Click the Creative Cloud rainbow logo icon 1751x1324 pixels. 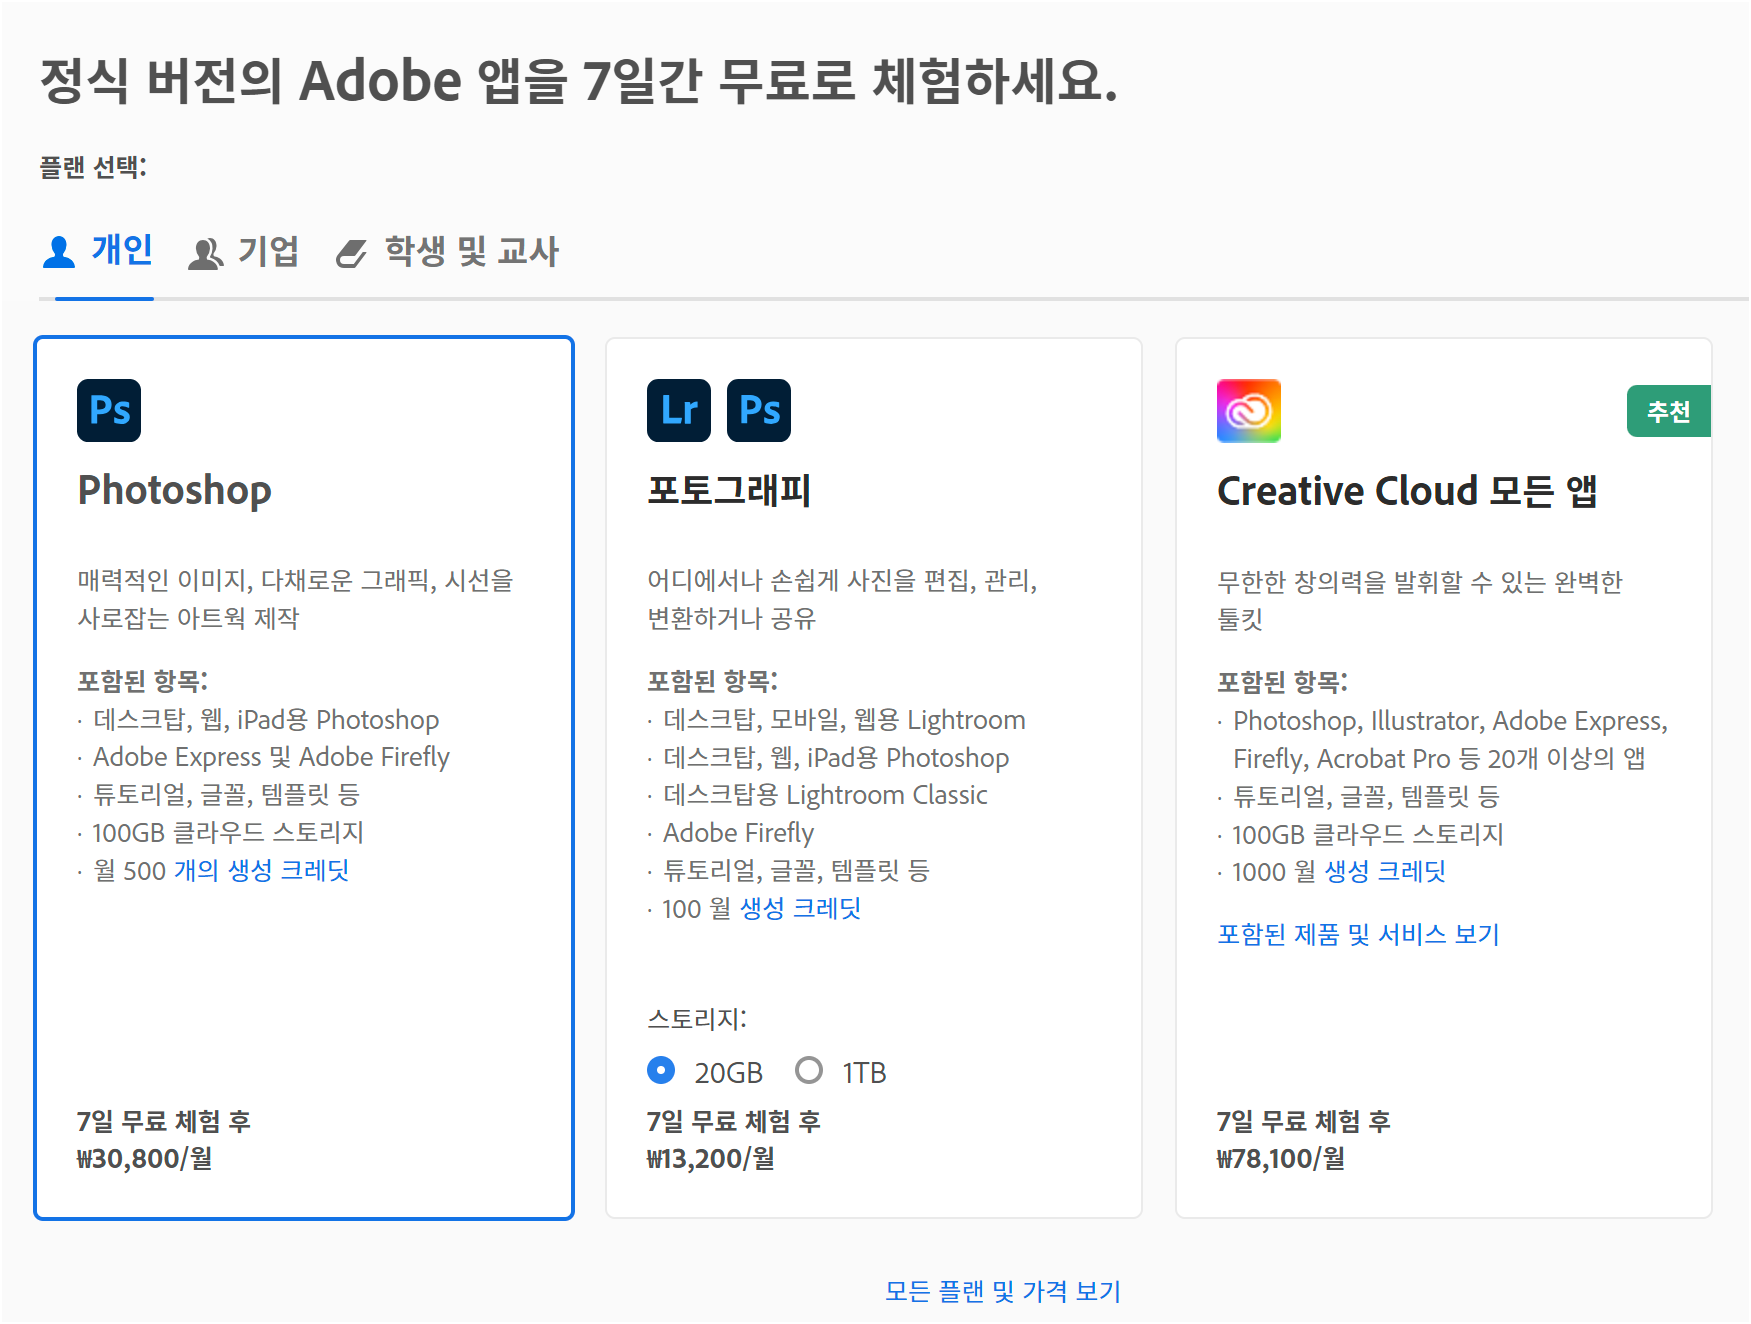tap(1248, 411)
